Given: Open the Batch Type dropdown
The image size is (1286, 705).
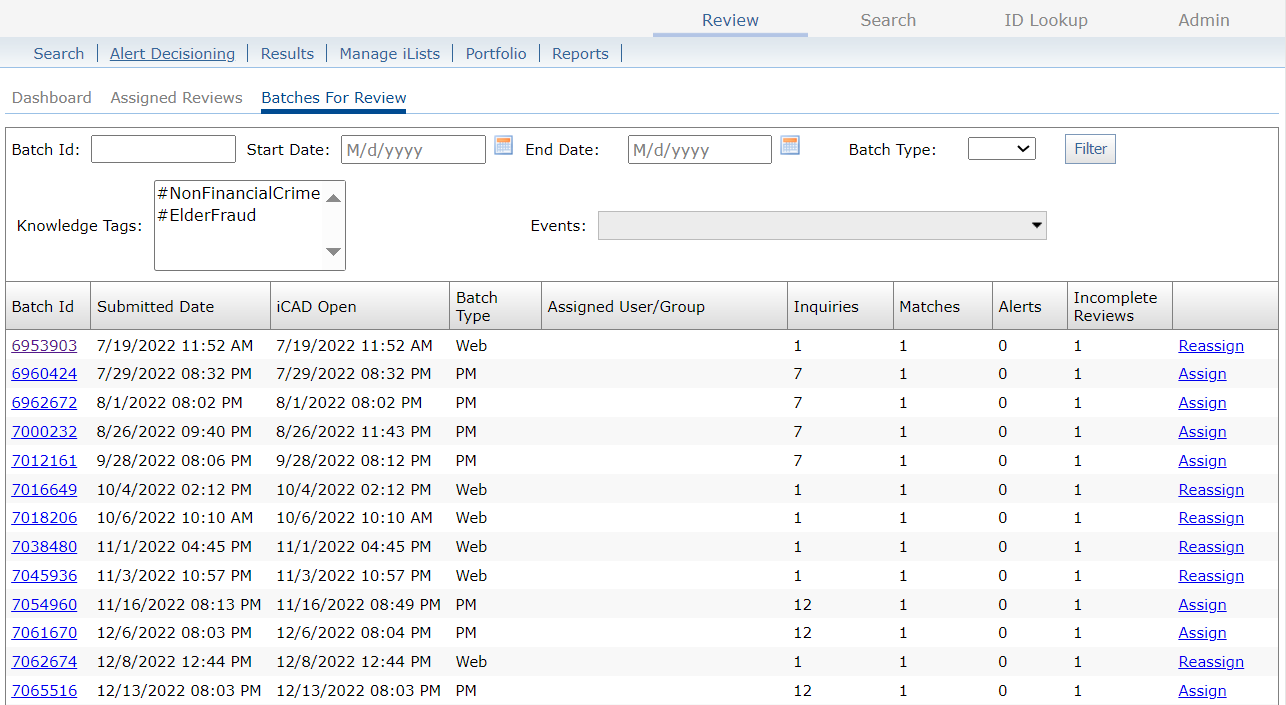Looking at the screenshot, I should coord(1001,147).
